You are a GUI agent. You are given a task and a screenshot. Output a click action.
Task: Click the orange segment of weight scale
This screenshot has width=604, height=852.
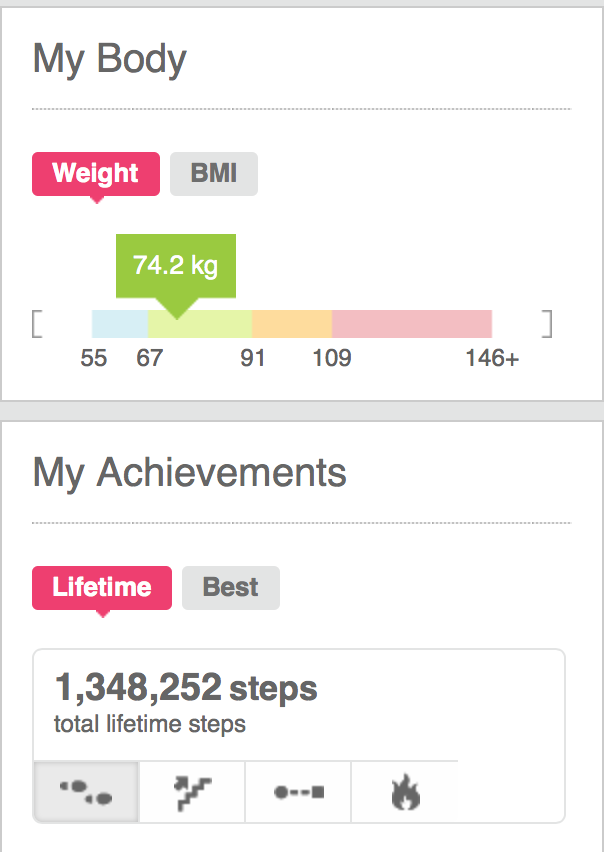292,324
